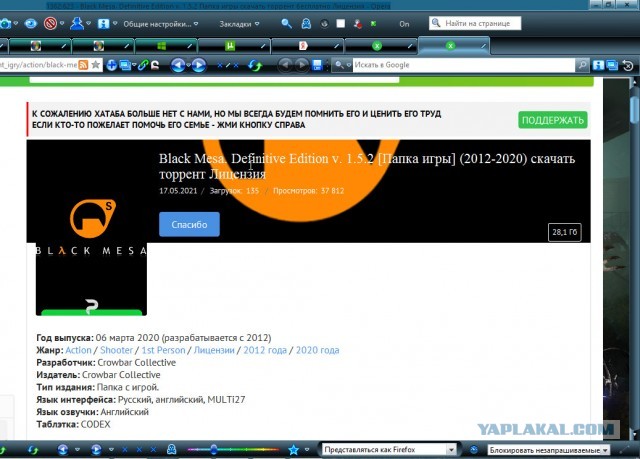Click the eye icon in top toolbar
Image resolution: width=640 pixels, height=459 pixels.
coord(30,24)
